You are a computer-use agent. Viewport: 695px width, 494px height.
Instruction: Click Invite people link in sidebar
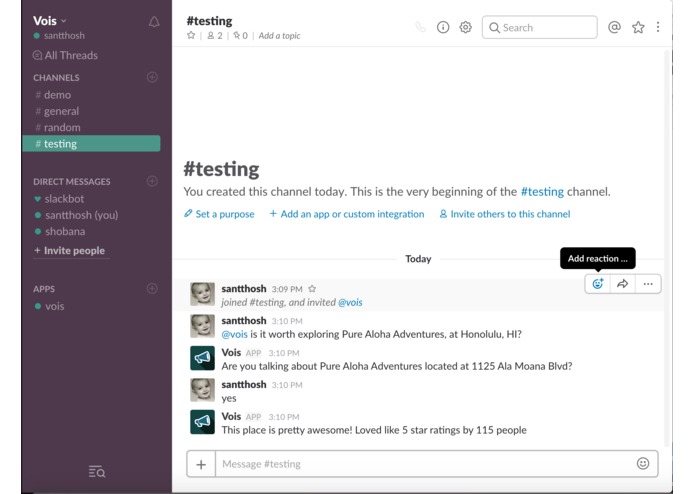70,250
